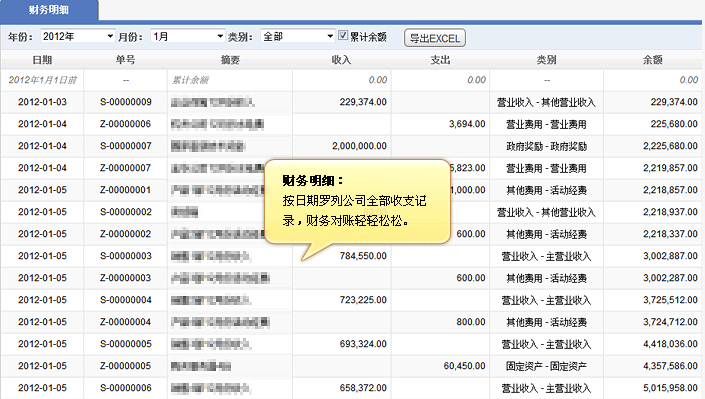Click the 收入 column header
Image resolution: width=705 pixels, height=399 pixels.
point(341,60)
